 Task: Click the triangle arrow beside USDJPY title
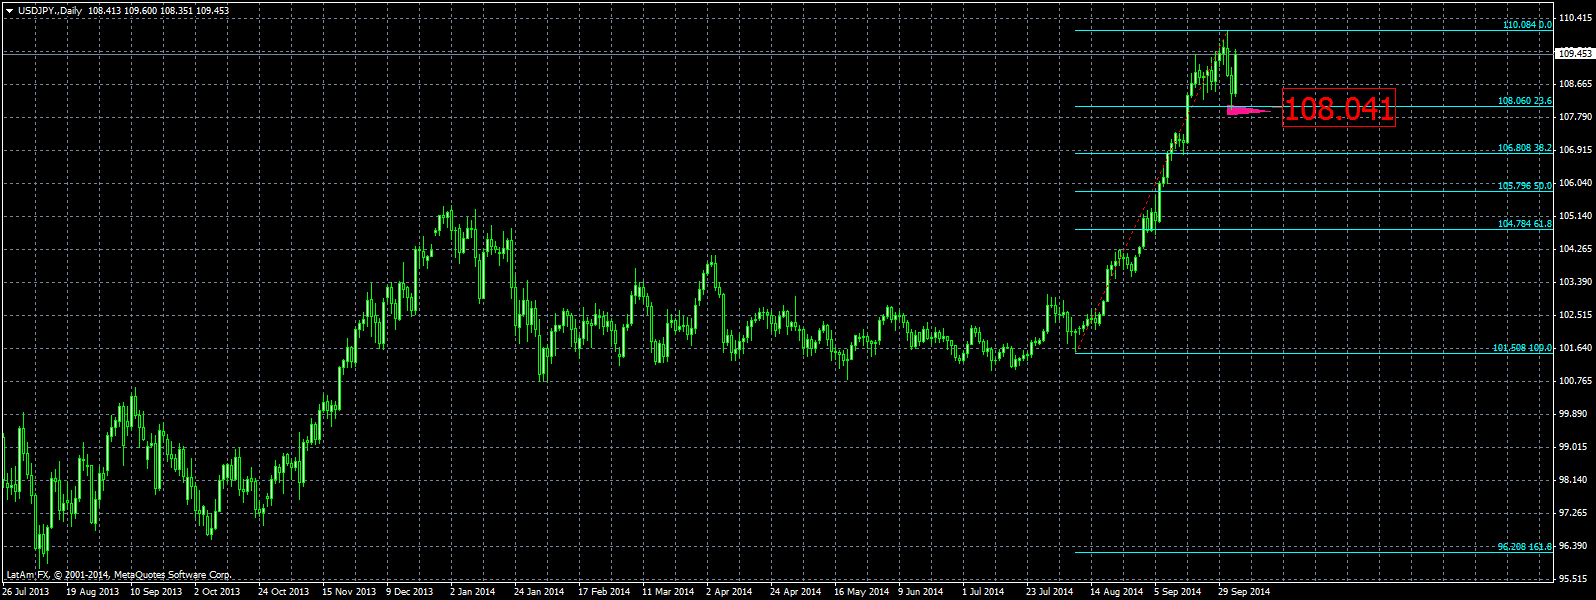(x=9, y=11)
